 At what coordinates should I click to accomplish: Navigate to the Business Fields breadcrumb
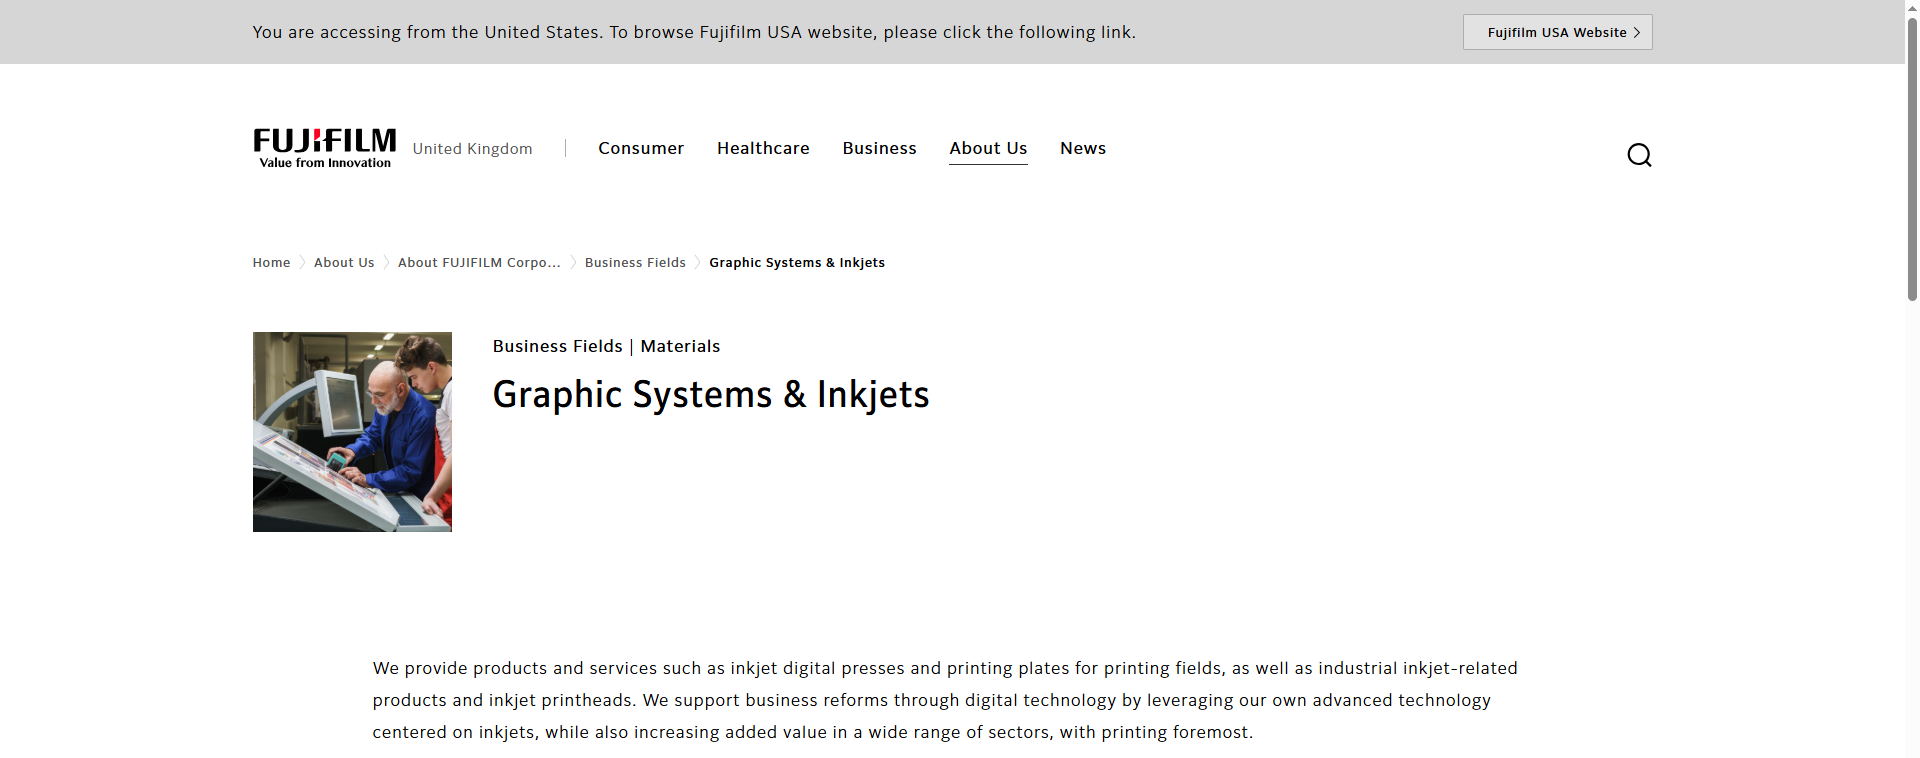click(x=635, y=263)
